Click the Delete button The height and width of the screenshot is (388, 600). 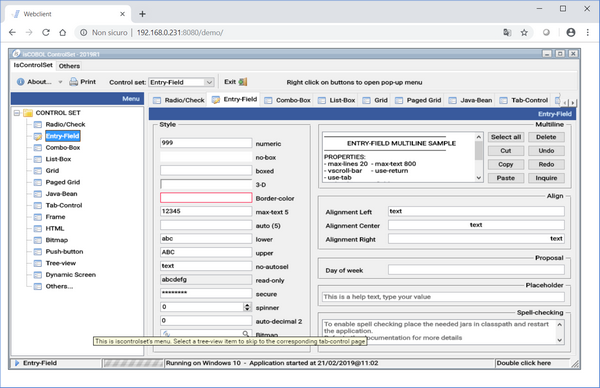546,137
